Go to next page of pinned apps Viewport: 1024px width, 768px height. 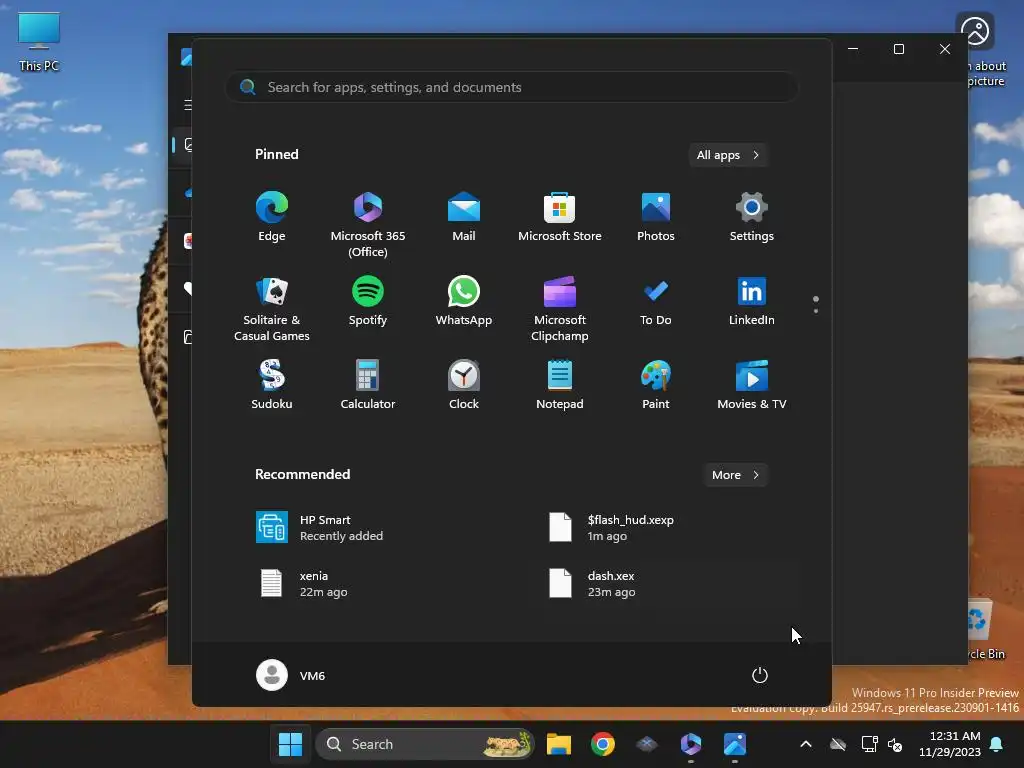(x=816, y=311)
